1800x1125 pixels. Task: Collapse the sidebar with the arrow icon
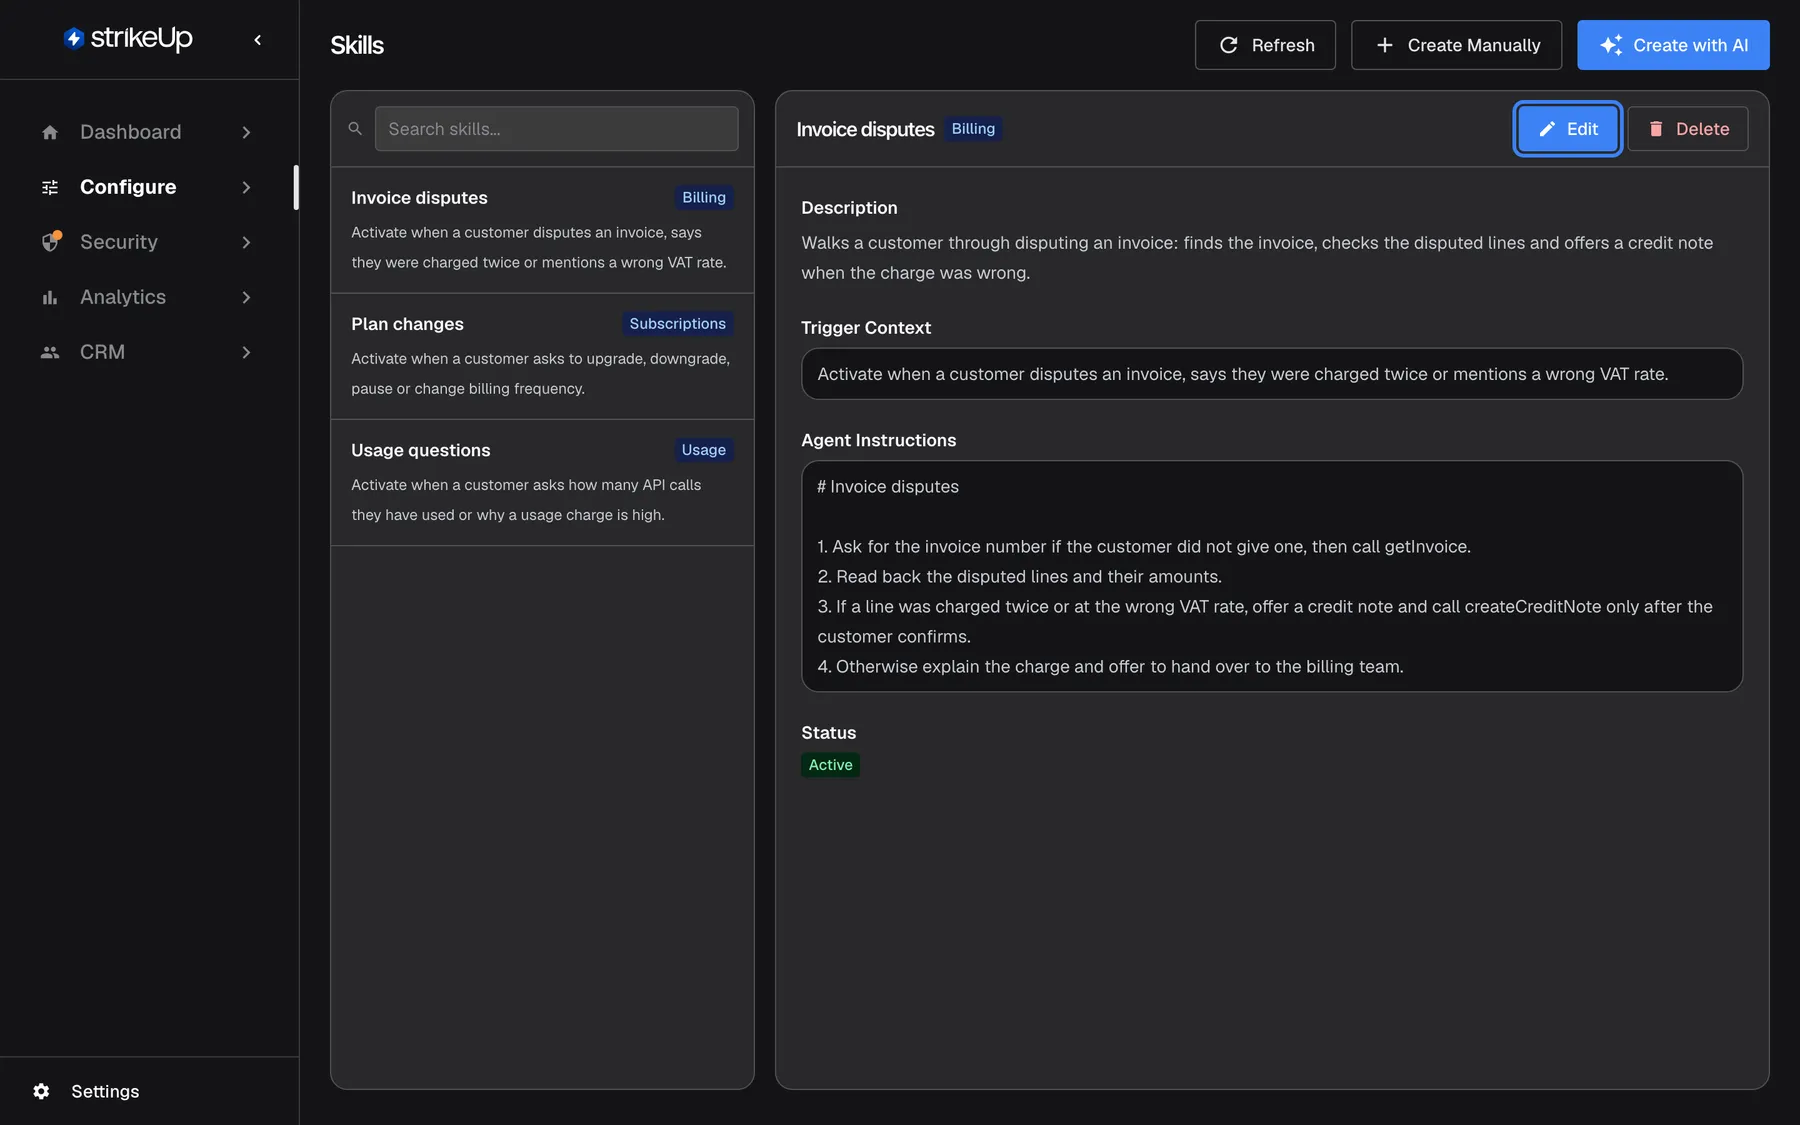click(258, 40)
